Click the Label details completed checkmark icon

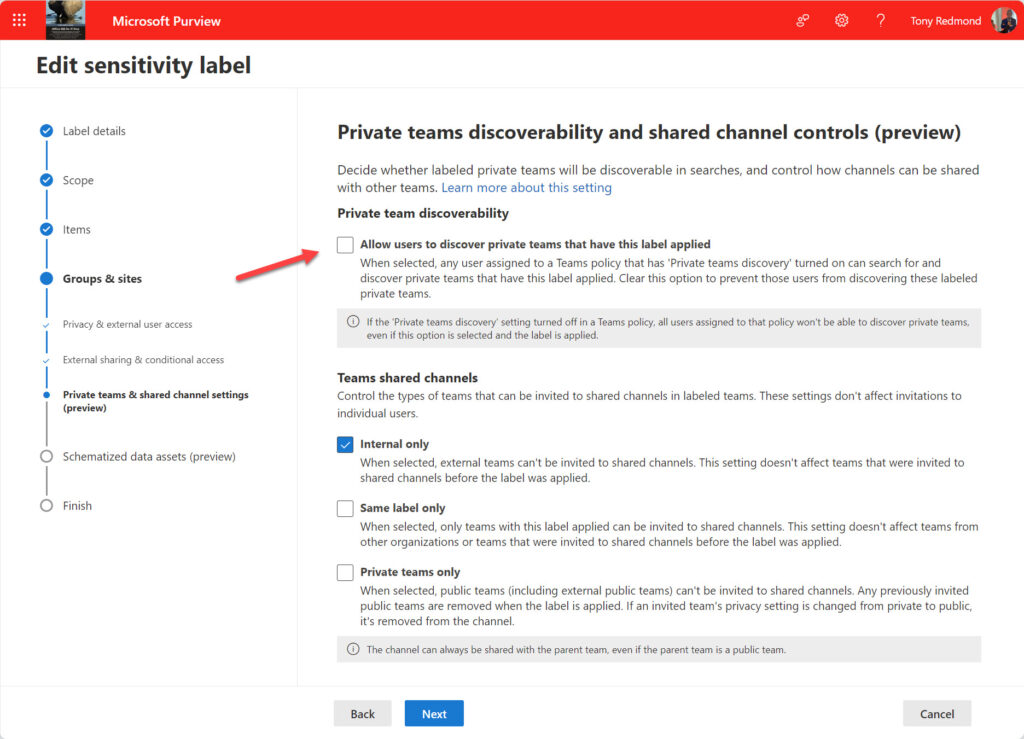click(46, 131)
